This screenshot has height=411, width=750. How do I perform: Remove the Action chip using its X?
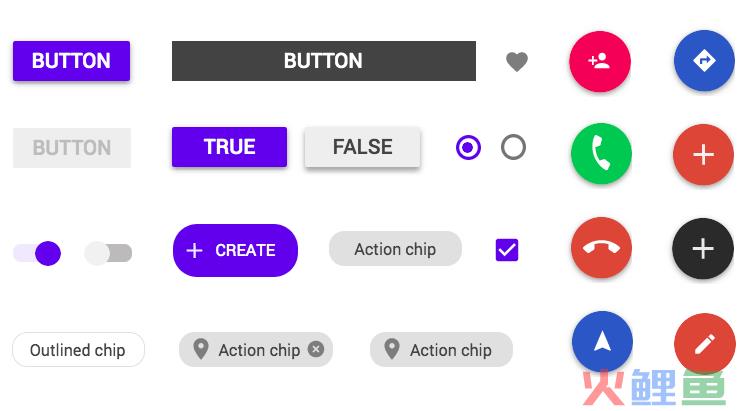click(316, 349)
